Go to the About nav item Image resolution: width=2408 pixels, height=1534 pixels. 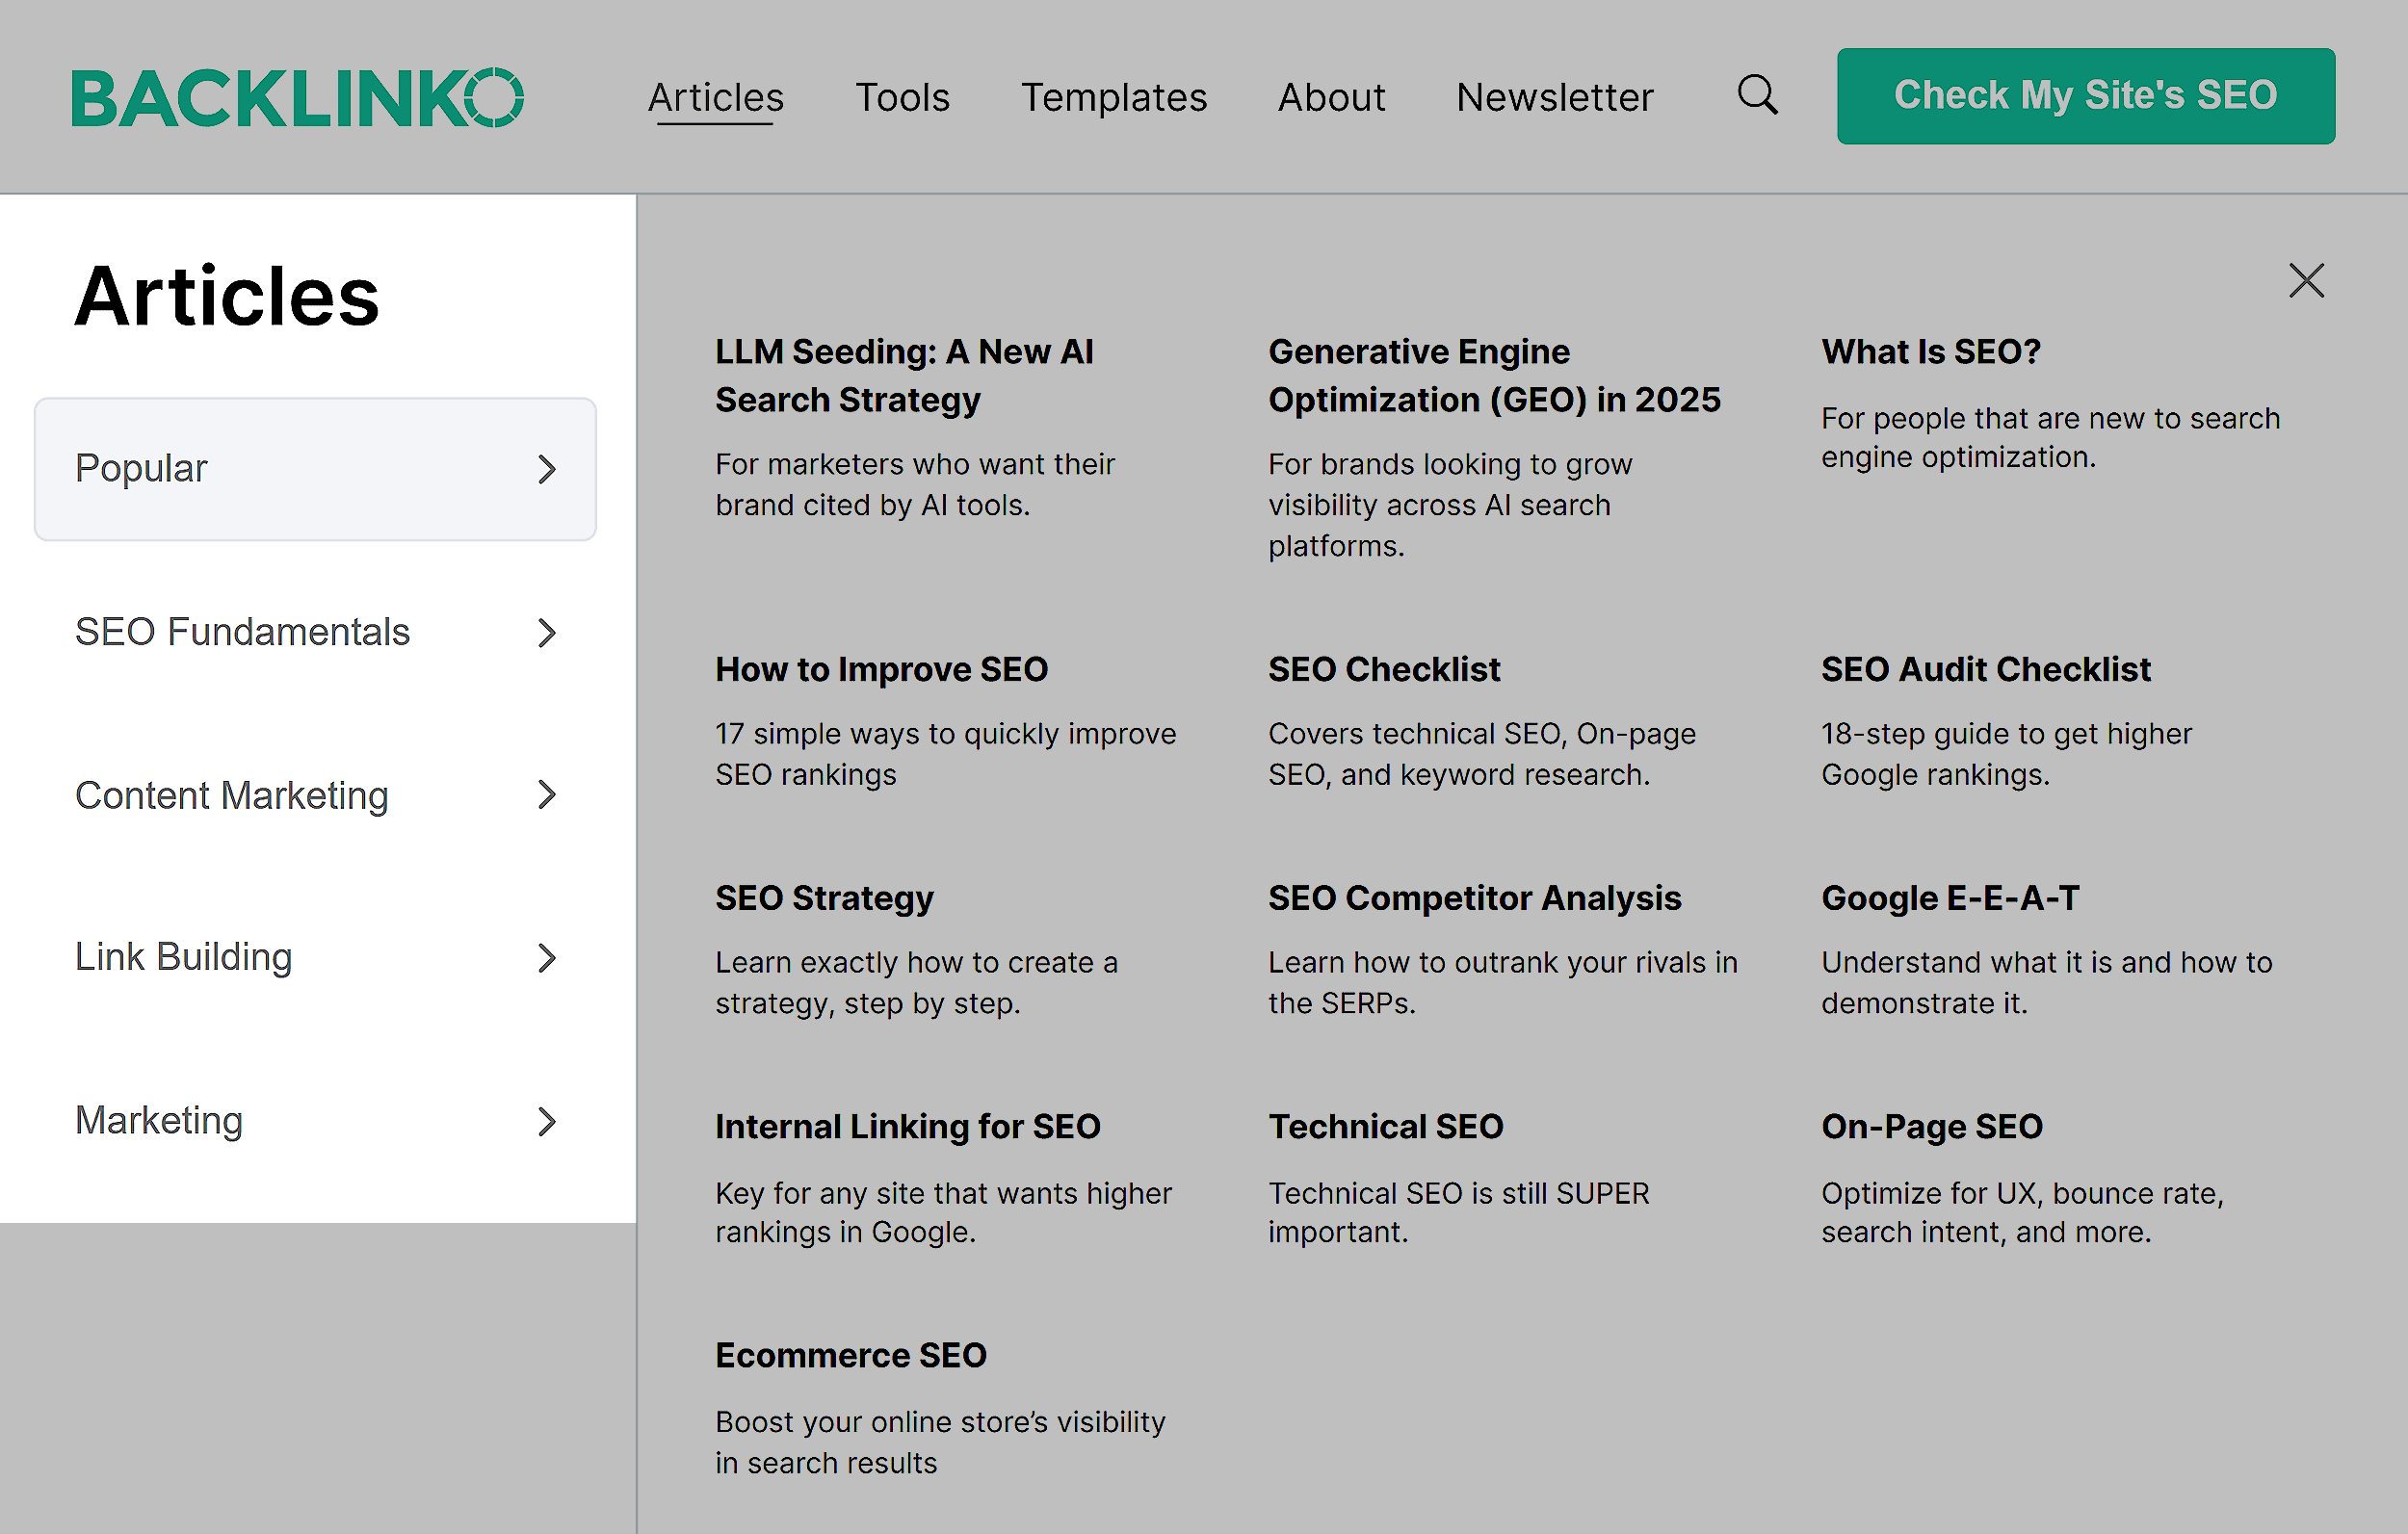coord(1331,97)
